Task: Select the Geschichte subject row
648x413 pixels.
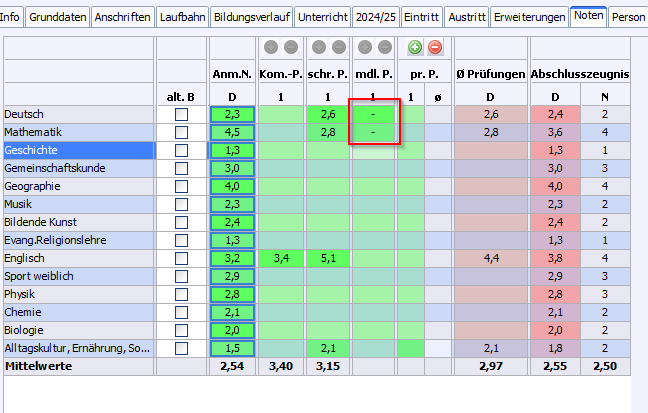Action: (78, 150)
